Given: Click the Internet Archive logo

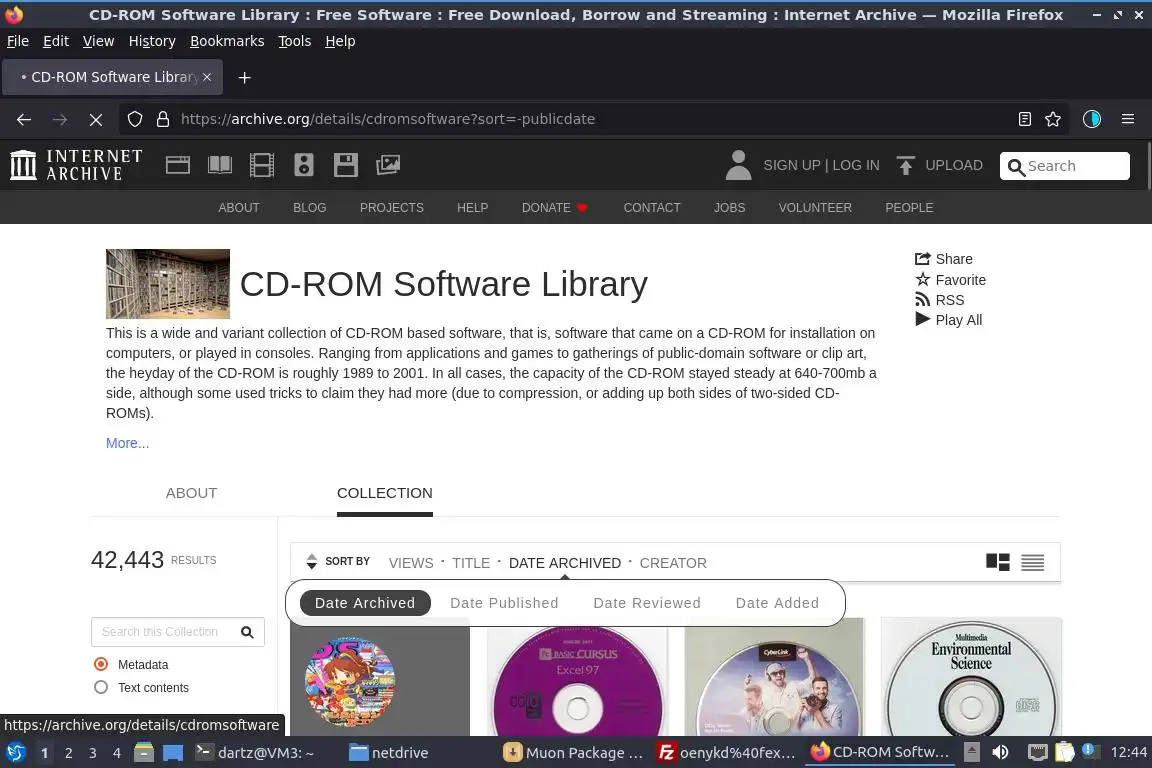Looking at the screenshot, I should [x=76, y=165].
